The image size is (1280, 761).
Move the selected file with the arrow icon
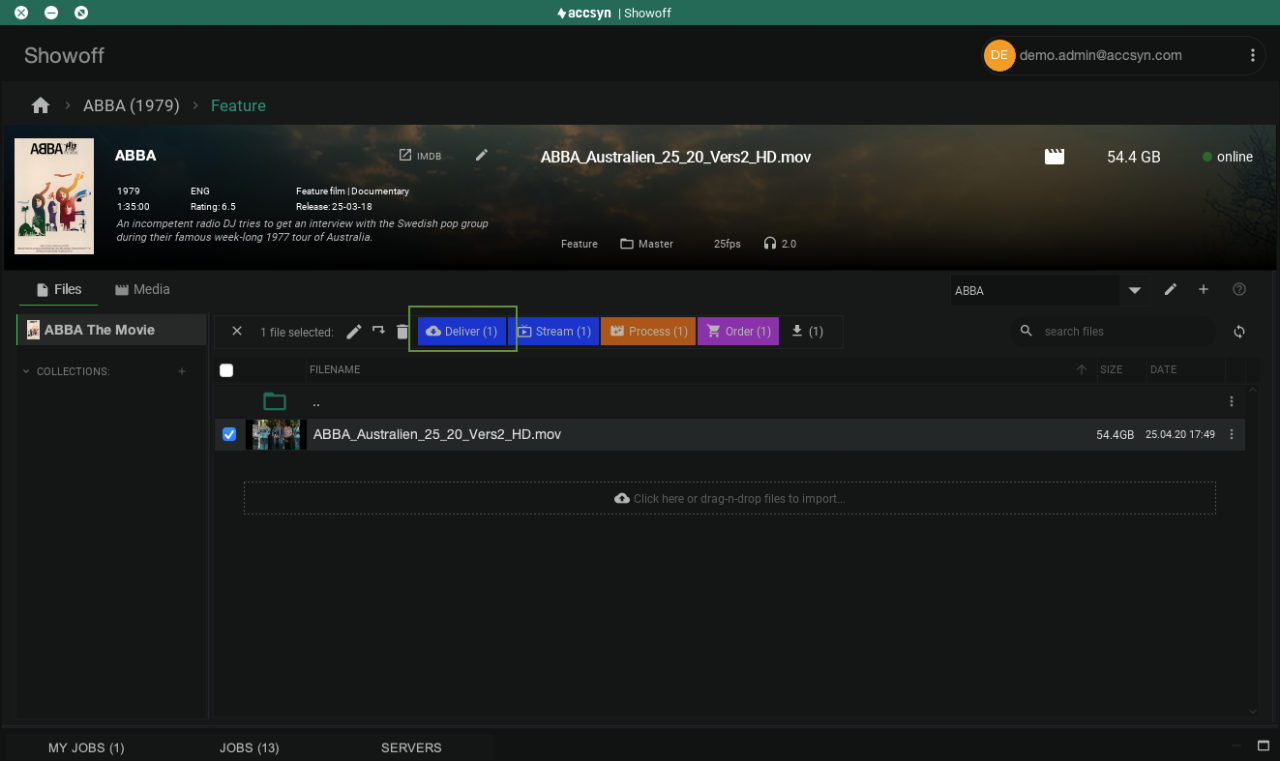point(378,331)
